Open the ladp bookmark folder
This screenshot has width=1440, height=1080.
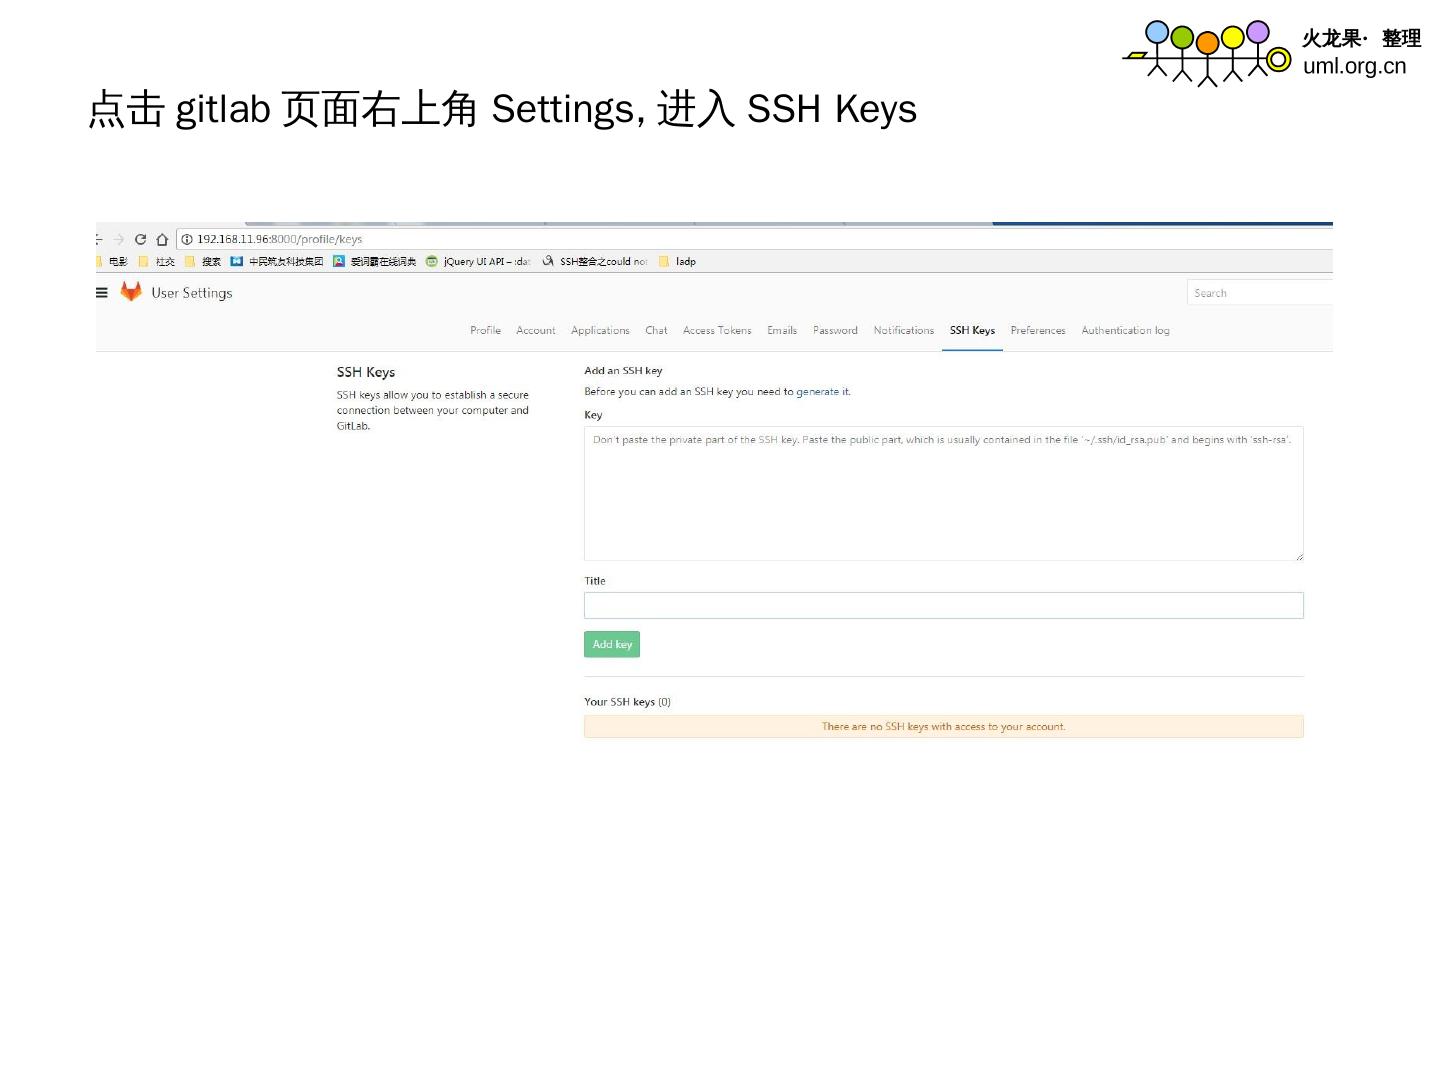(678, 262)
